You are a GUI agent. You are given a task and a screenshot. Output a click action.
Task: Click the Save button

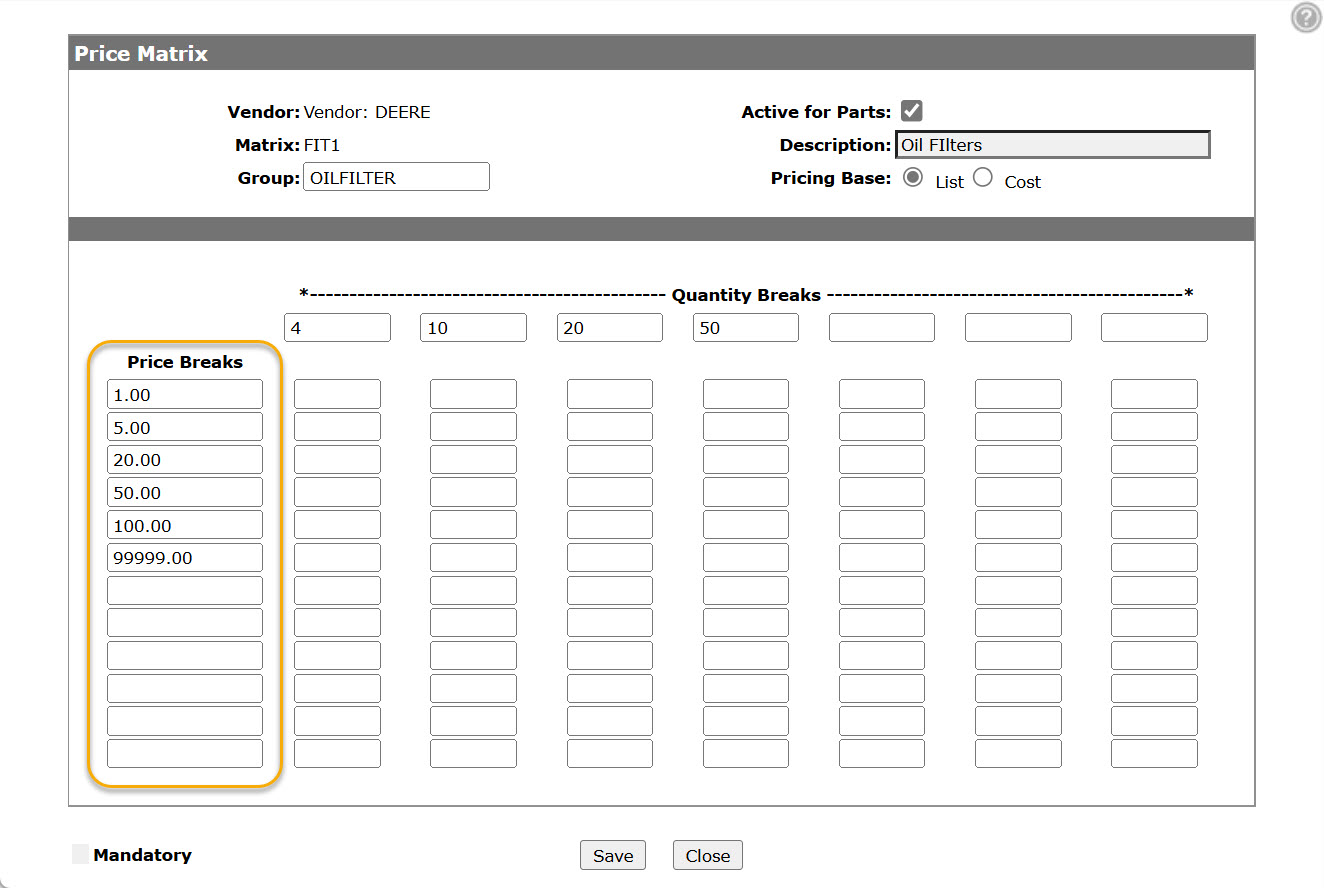tap(613, 855)
